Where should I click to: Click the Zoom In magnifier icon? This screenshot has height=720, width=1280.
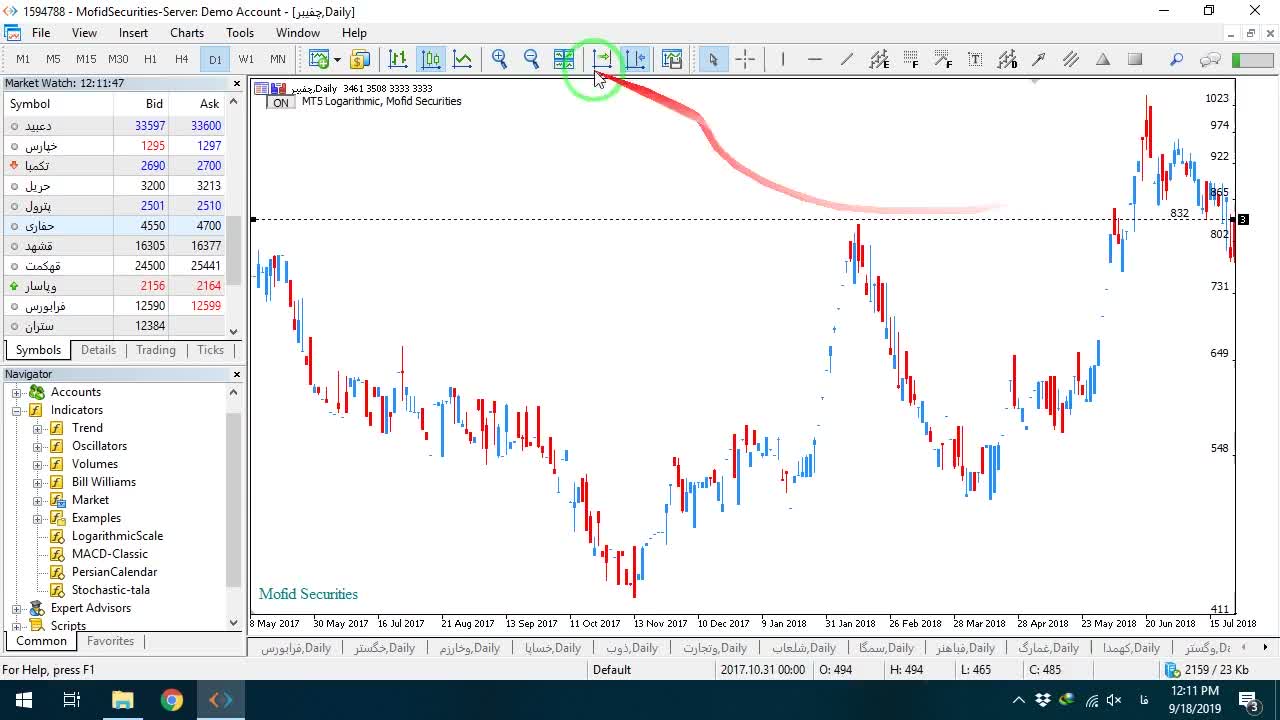pyautogui.click(x=499, y=59)
